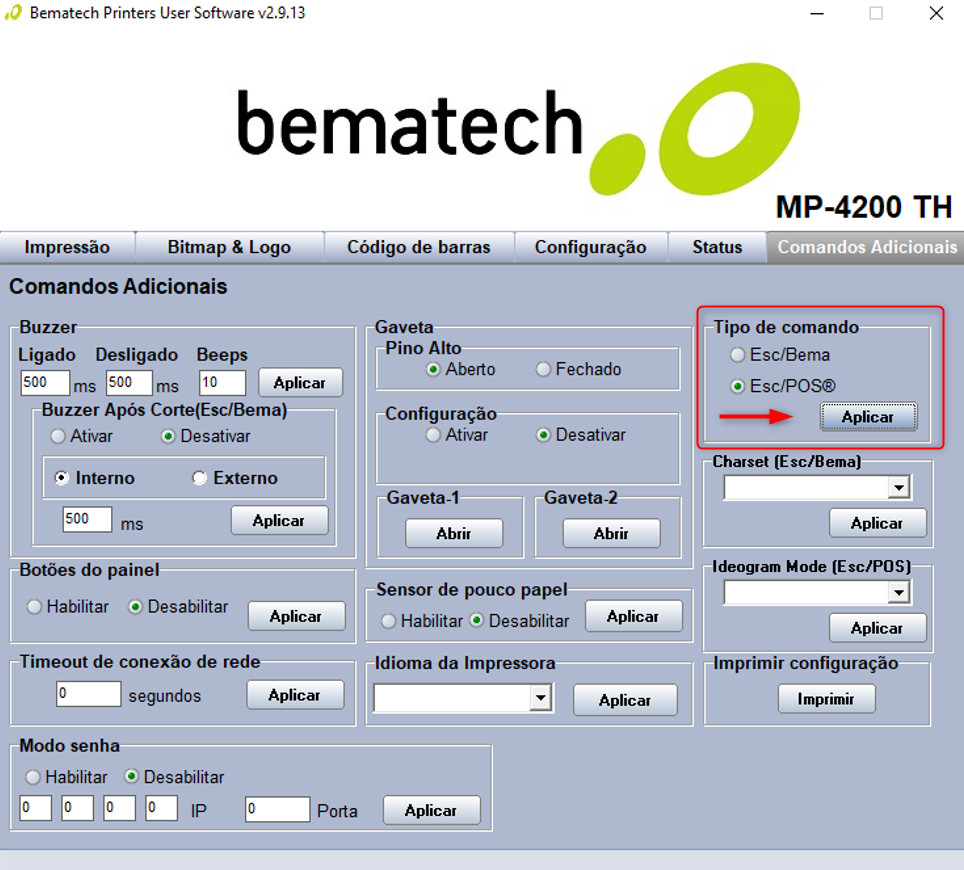
Task: Open Gaveta-2 with Abrir button
Action: pos(611,533)
